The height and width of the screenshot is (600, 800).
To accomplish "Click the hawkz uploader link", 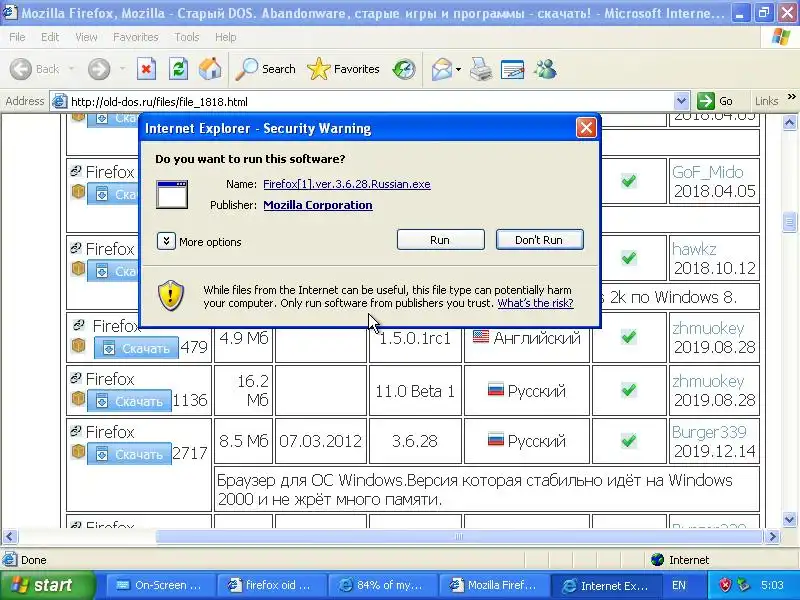I will 694,249.
